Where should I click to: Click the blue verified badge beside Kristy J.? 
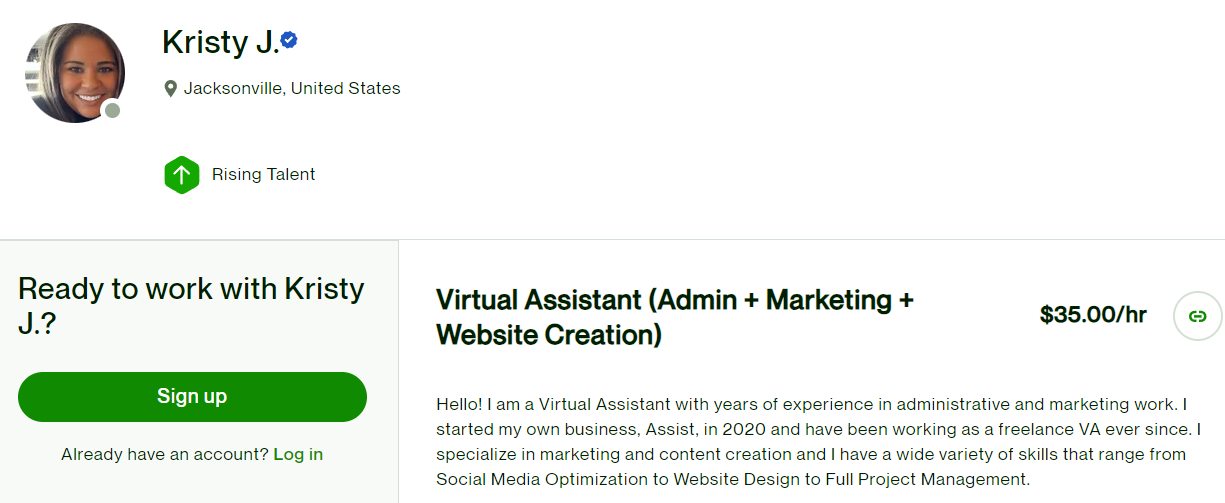click(289, 41)
